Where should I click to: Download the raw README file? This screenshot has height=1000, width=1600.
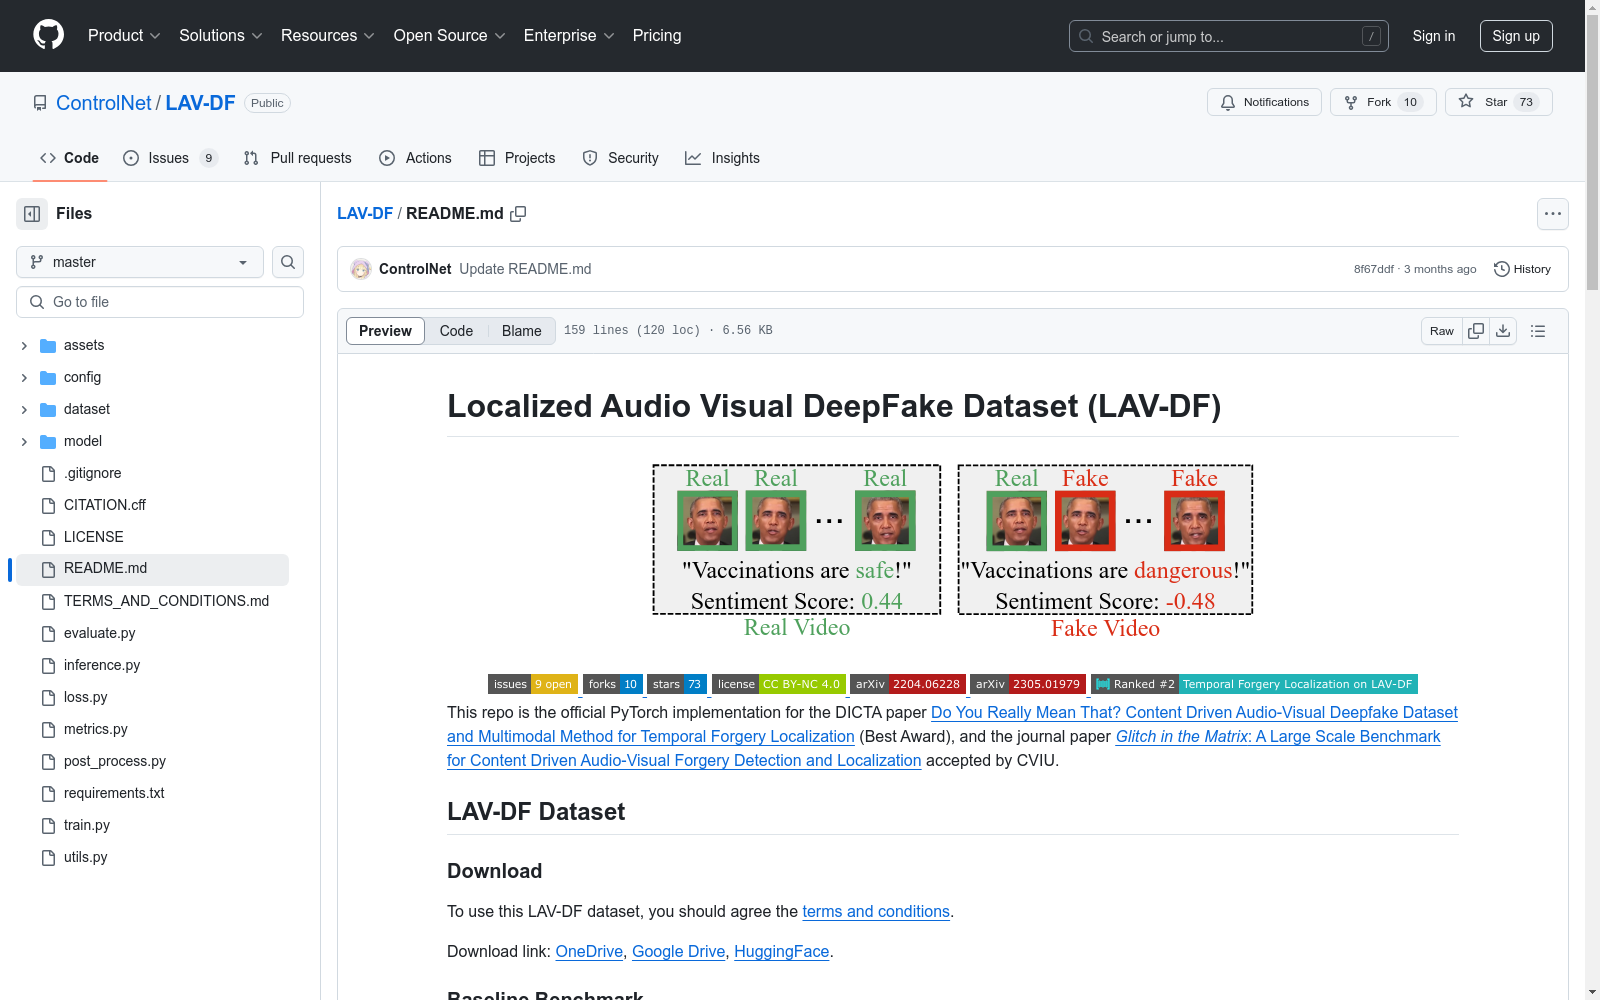click(x=1503, y=330)
